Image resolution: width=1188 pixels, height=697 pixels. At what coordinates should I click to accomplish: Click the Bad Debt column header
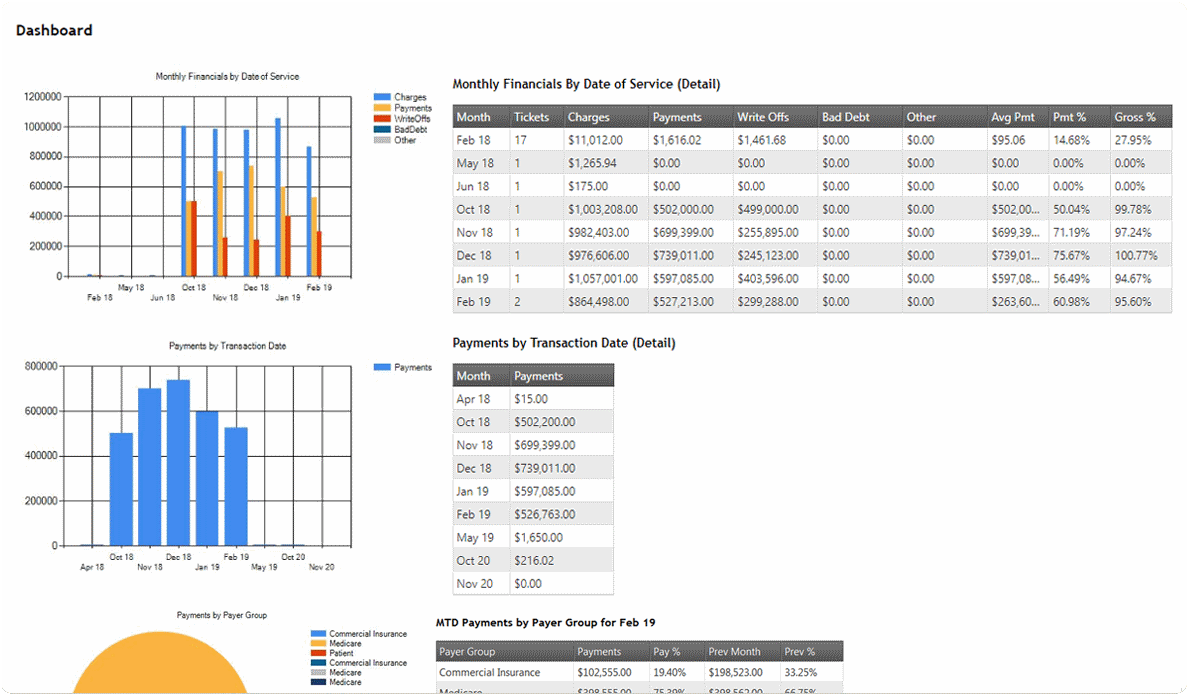[x=846, y=117]
